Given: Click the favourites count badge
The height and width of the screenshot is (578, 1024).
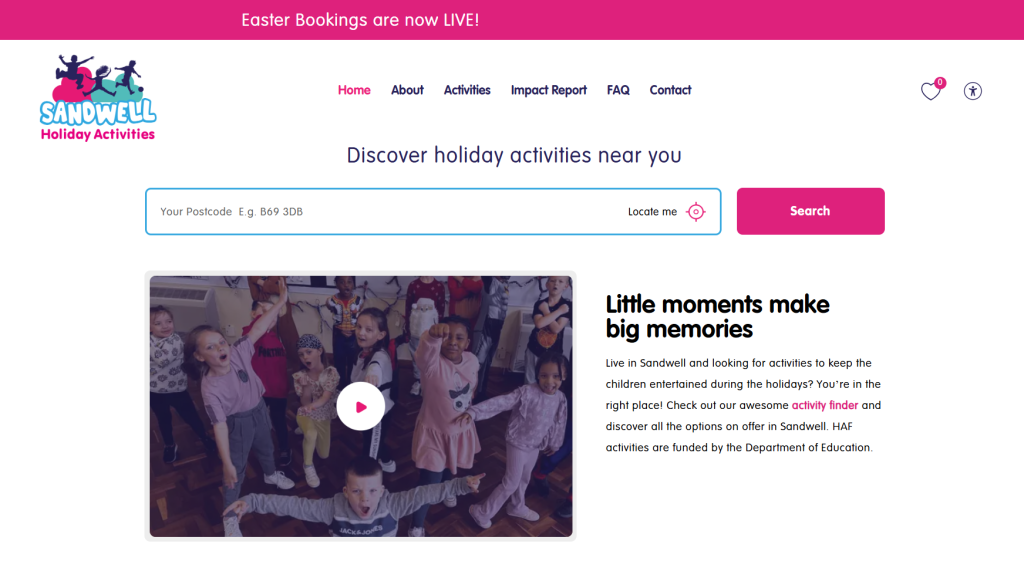Looking at the screenshot, I should click(x=940, y=82).
